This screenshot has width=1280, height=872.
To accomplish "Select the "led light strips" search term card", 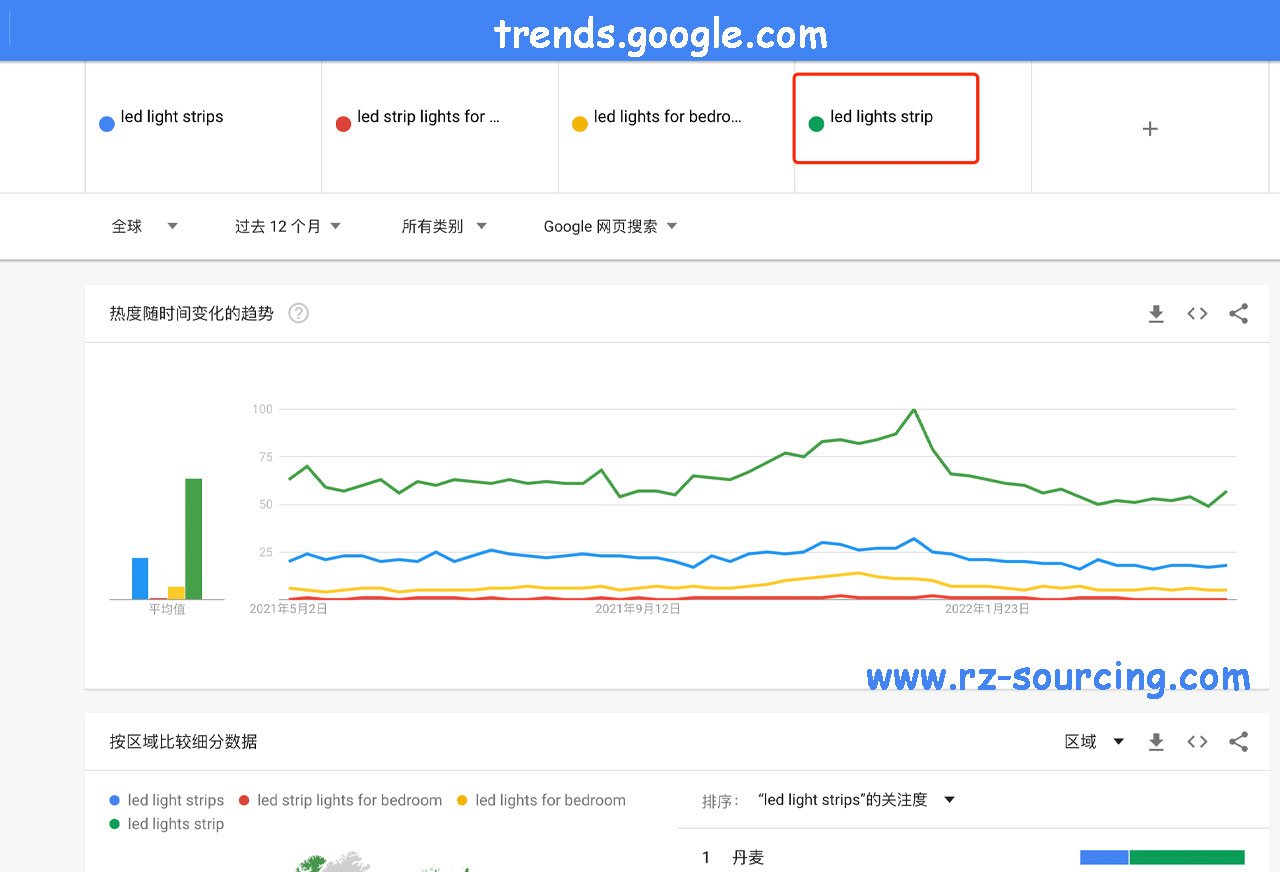I will coord(203,128).
